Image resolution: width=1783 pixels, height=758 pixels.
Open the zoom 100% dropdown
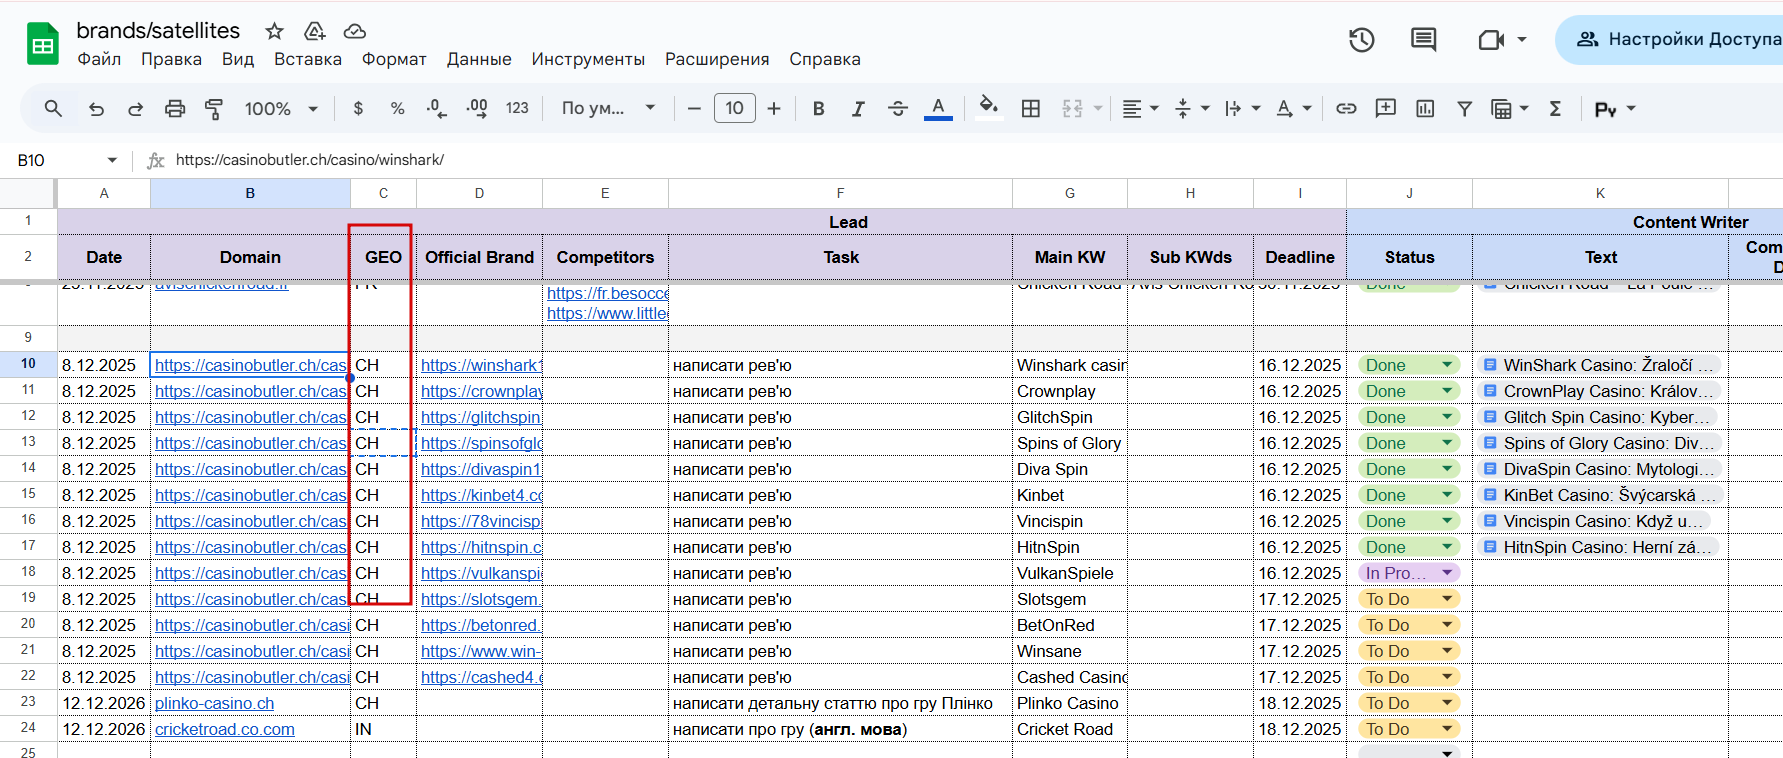(281, 109)
